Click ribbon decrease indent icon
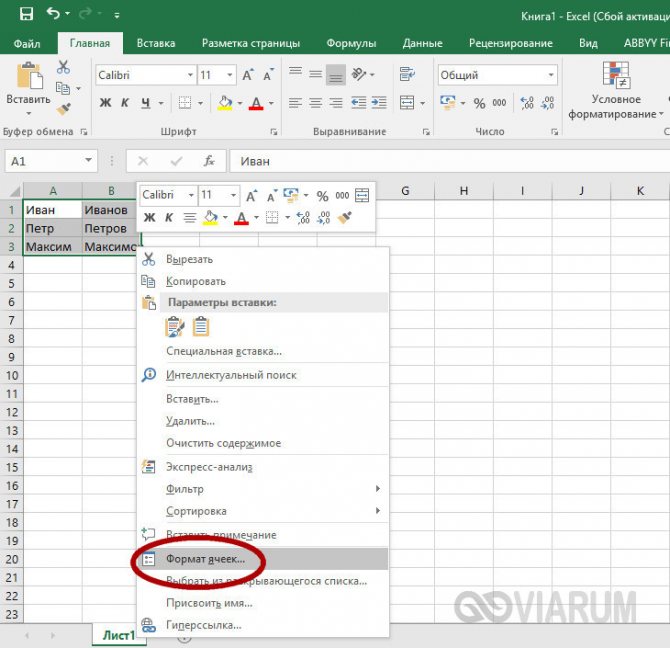The width and height of the screenshot is (670, 648). click(x=359, y=103)
